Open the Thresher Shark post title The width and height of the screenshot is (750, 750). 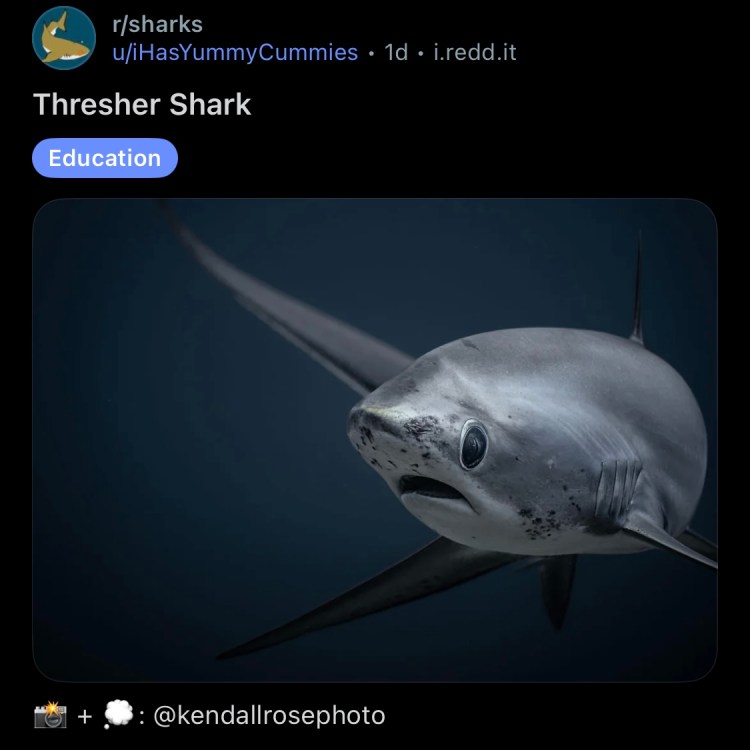tap(142, 104)
